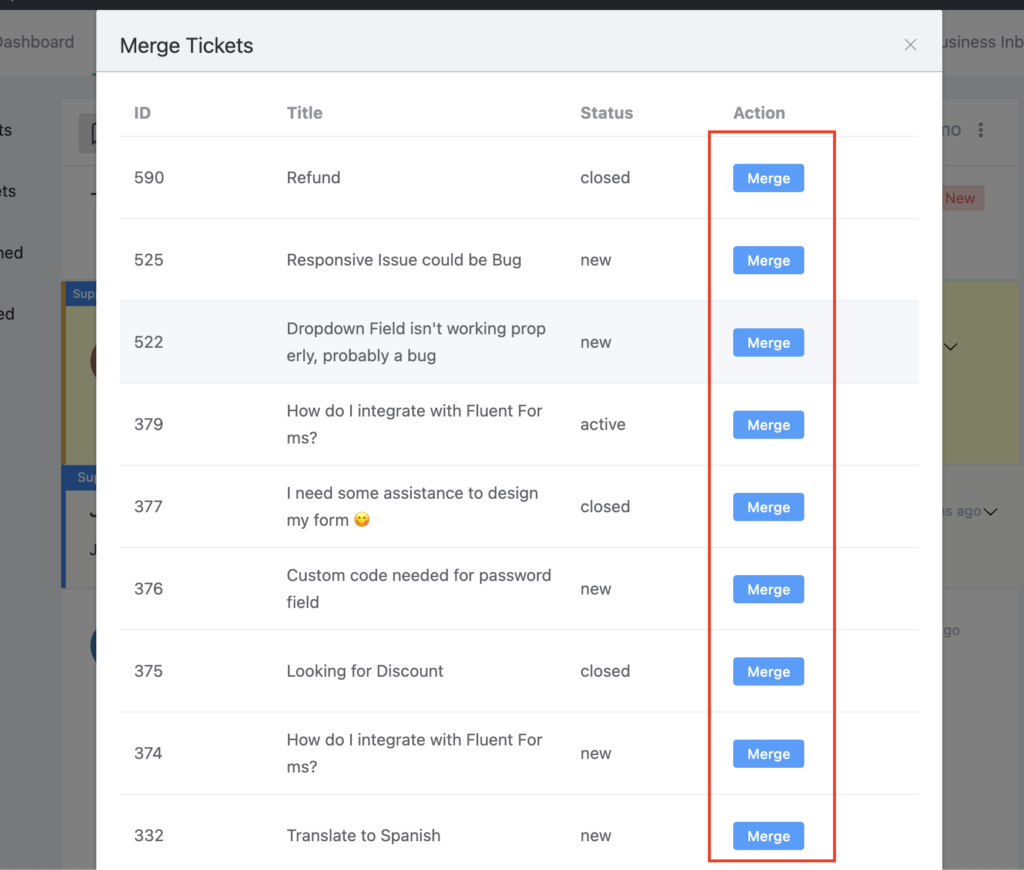
Task: Merge ticket 374 Fluent Forms integration
Action: 768,754
